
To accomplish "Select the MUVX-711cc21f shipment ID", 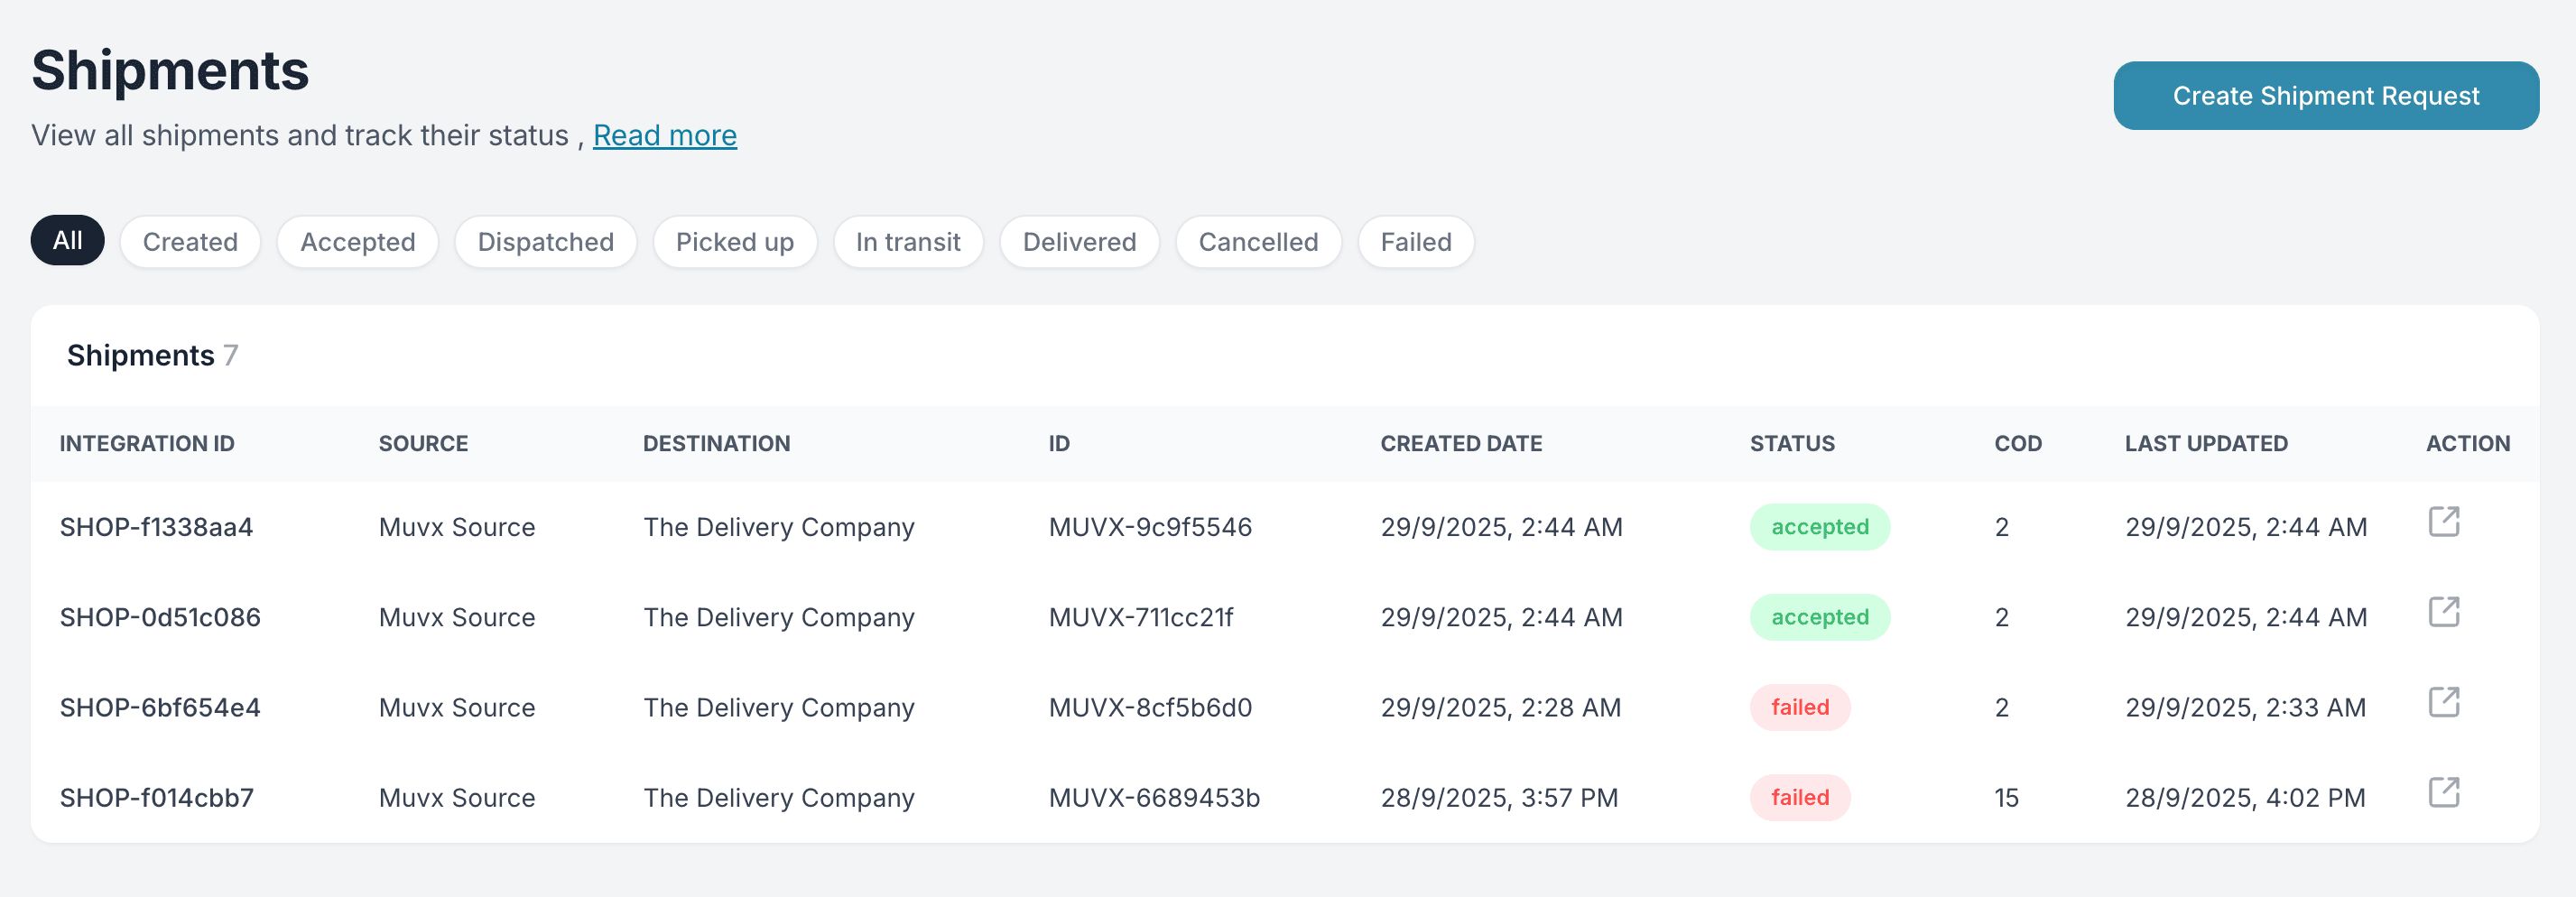I will pos(1140,618).
